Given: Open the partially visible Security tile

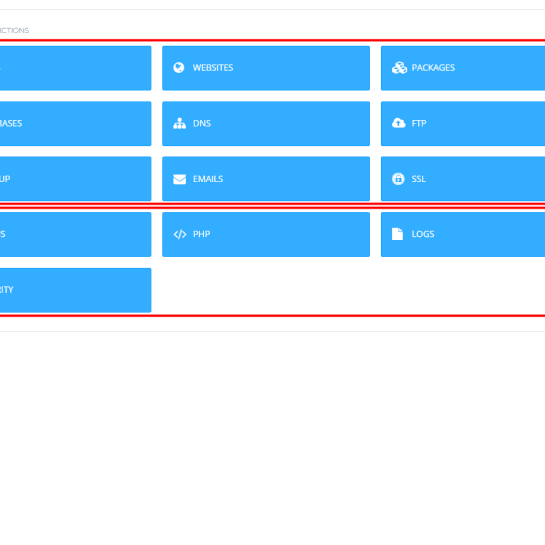Looking at the screenshot, I should (75, 290).
